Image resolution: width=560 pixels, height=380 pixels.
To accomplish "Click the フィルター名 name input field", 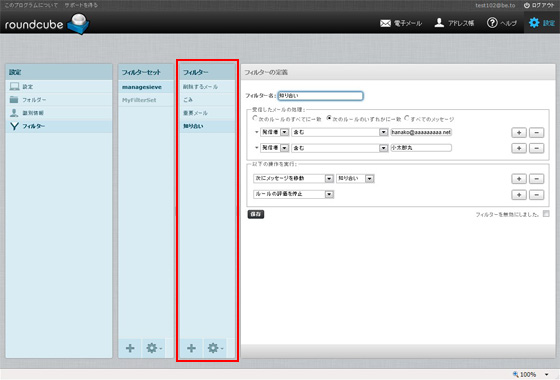I will 320,96.
